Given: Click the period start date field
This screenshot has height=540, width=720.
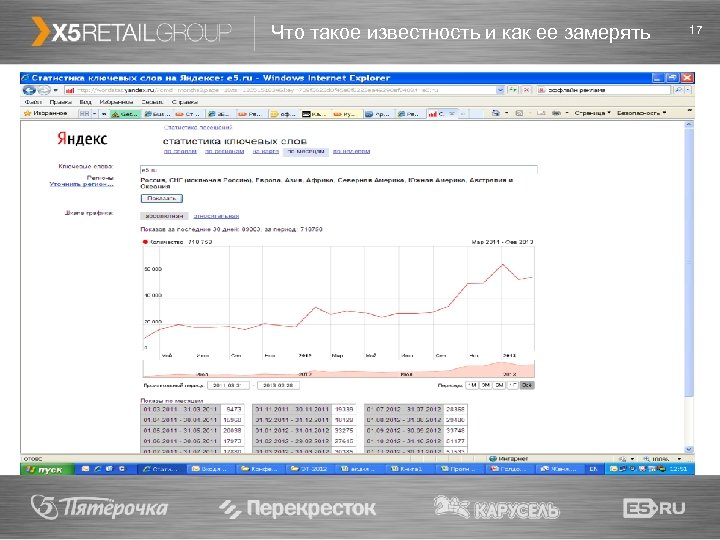Looking at the screenshot, I should pos(228,385).
